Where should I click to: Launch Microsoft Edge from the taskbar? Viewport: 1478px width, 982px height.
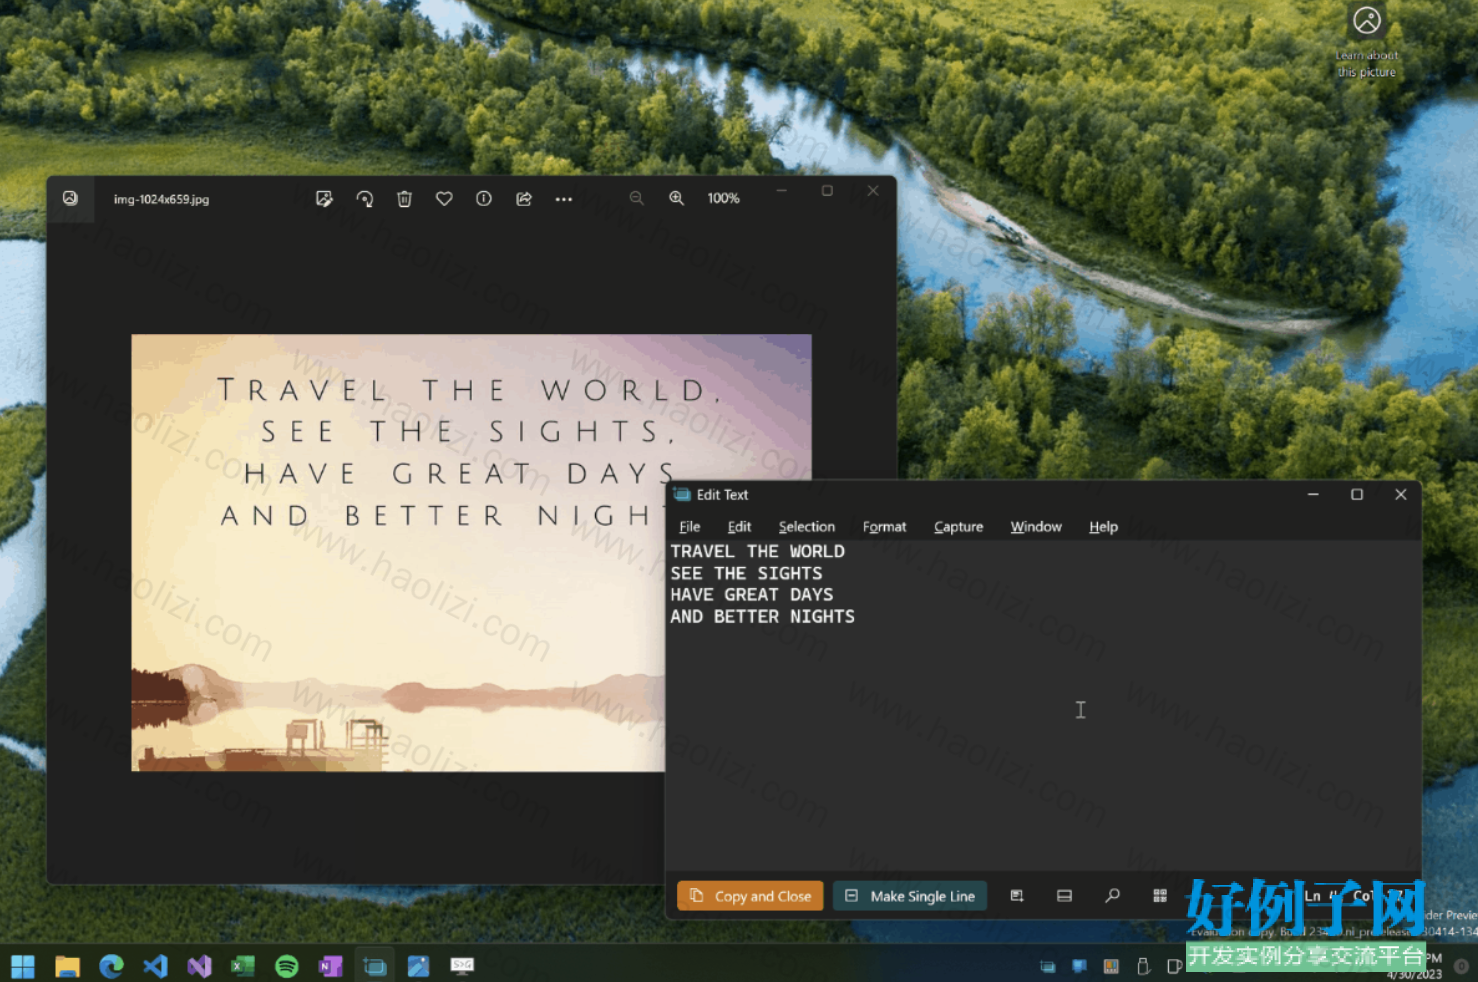pyautogui.click(x=111, y=966)
